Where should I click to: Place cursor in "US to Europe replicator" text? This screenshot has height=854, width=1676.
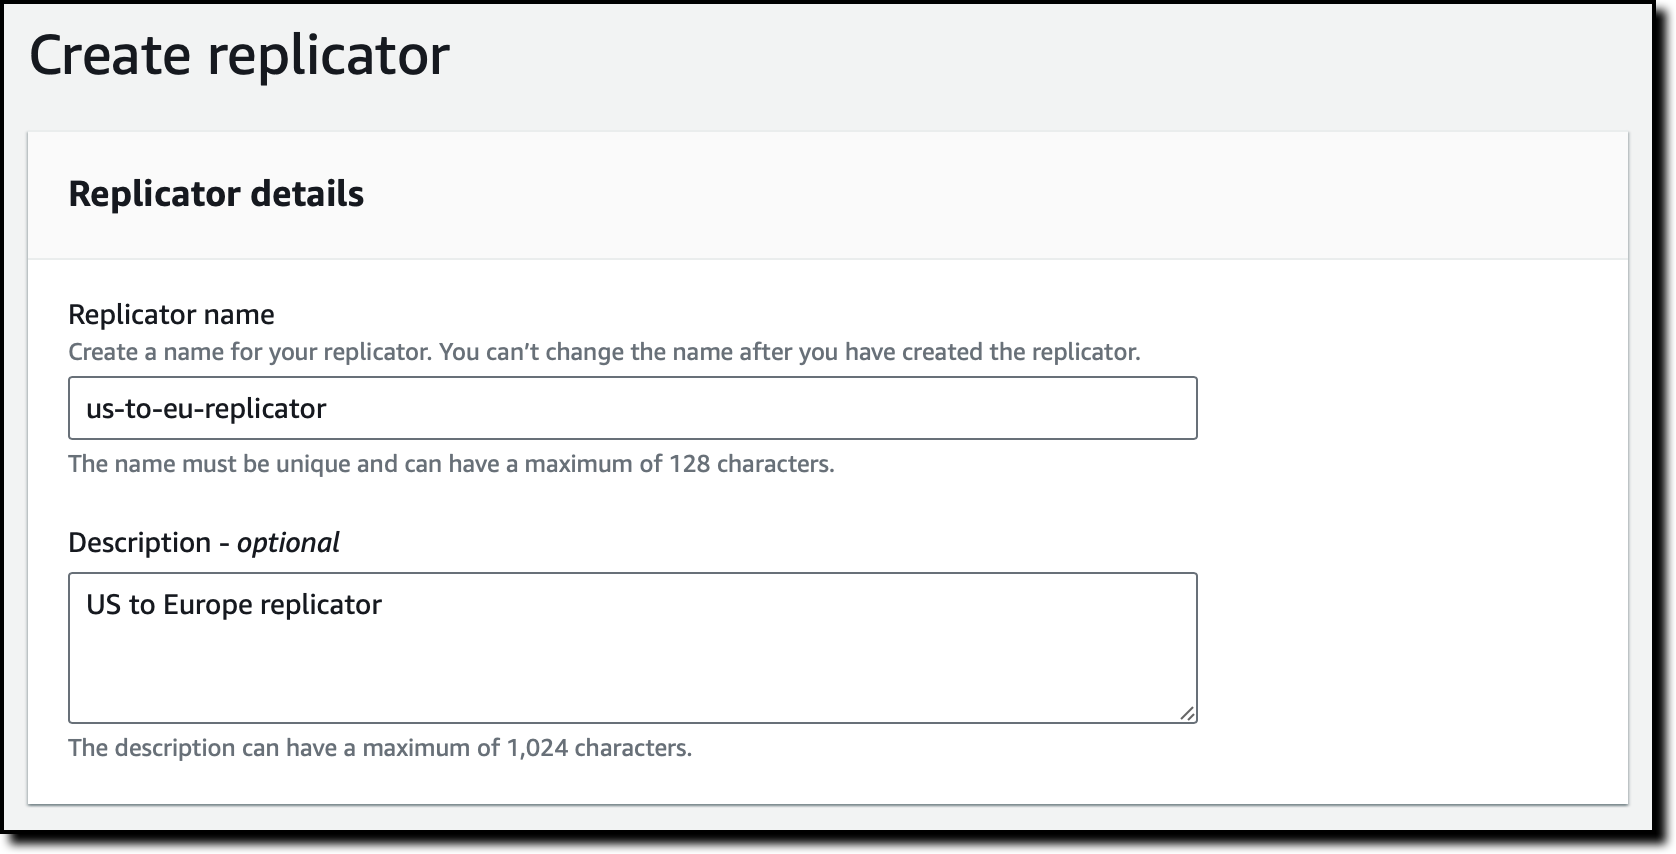(234, 605)
